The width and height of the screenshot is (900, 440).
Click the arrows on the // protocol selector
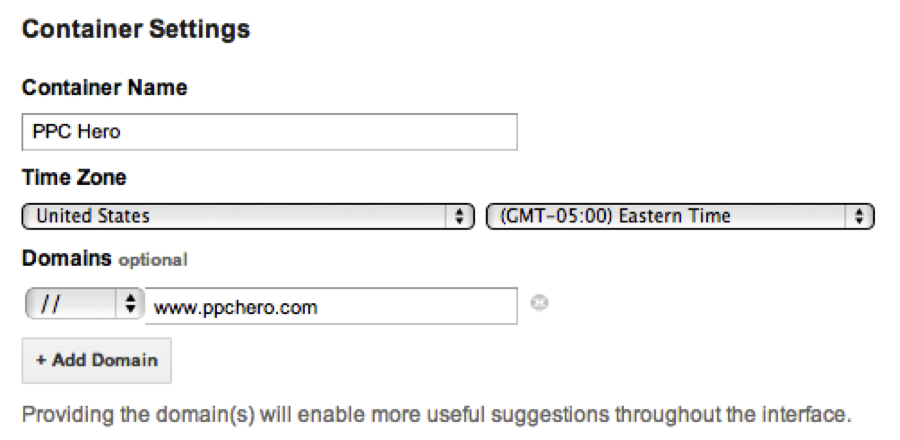131,303
